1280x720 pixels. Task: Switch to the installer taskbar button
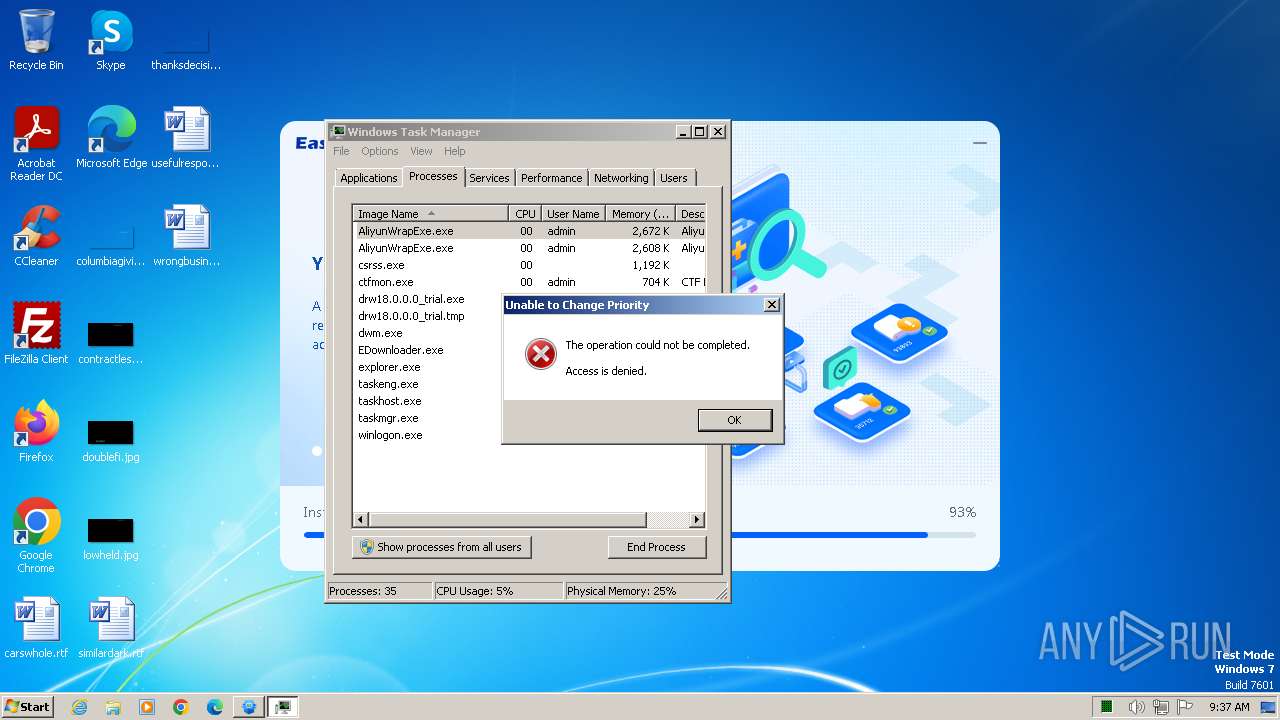(249, 707)
